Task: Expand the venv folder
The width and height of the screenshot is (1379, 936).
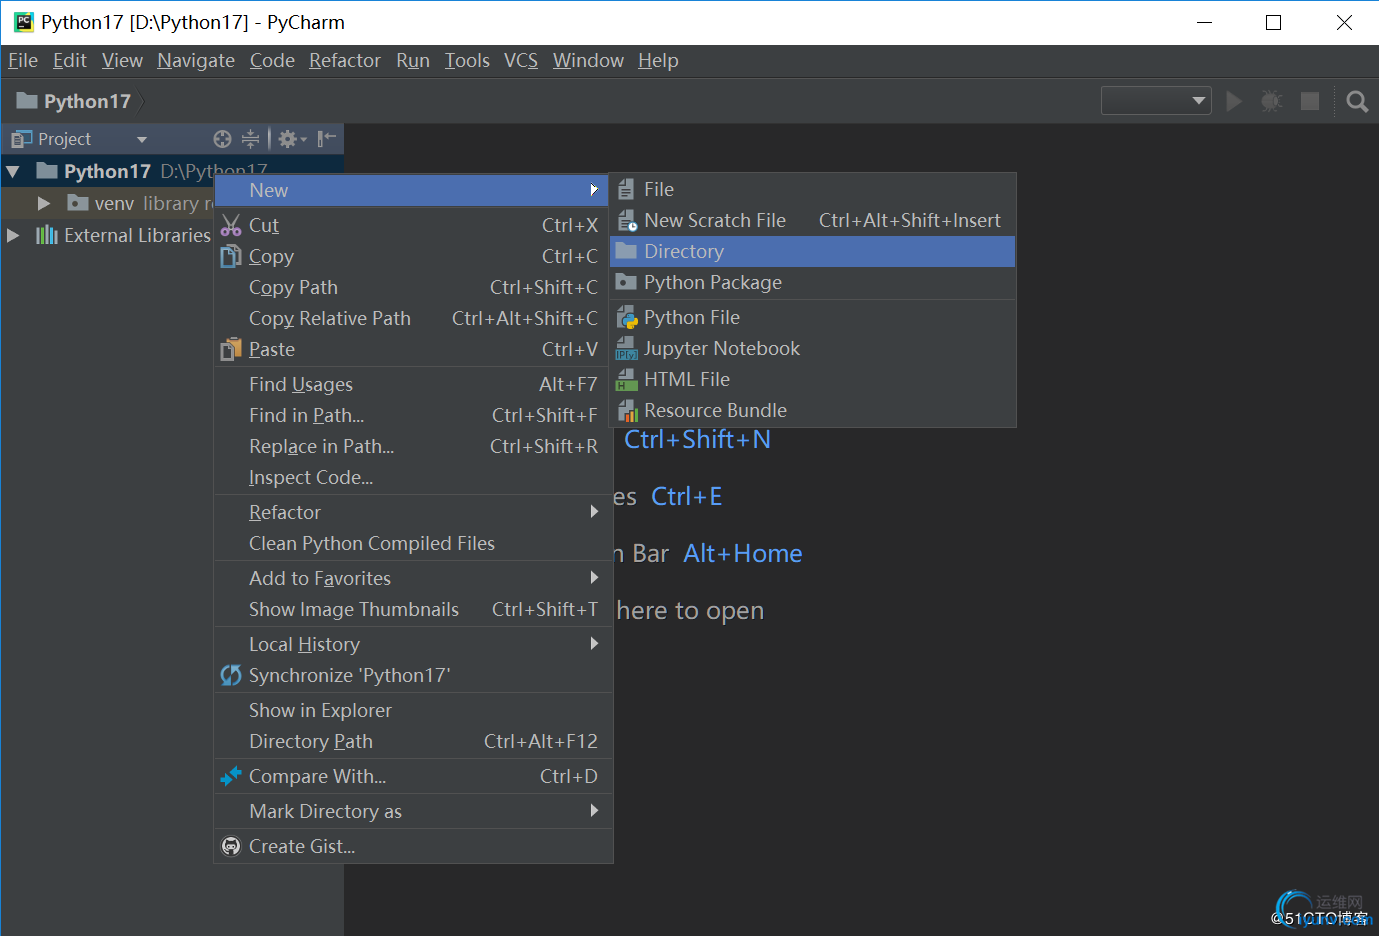Action: pyautogui.click(x=44, y=204)
